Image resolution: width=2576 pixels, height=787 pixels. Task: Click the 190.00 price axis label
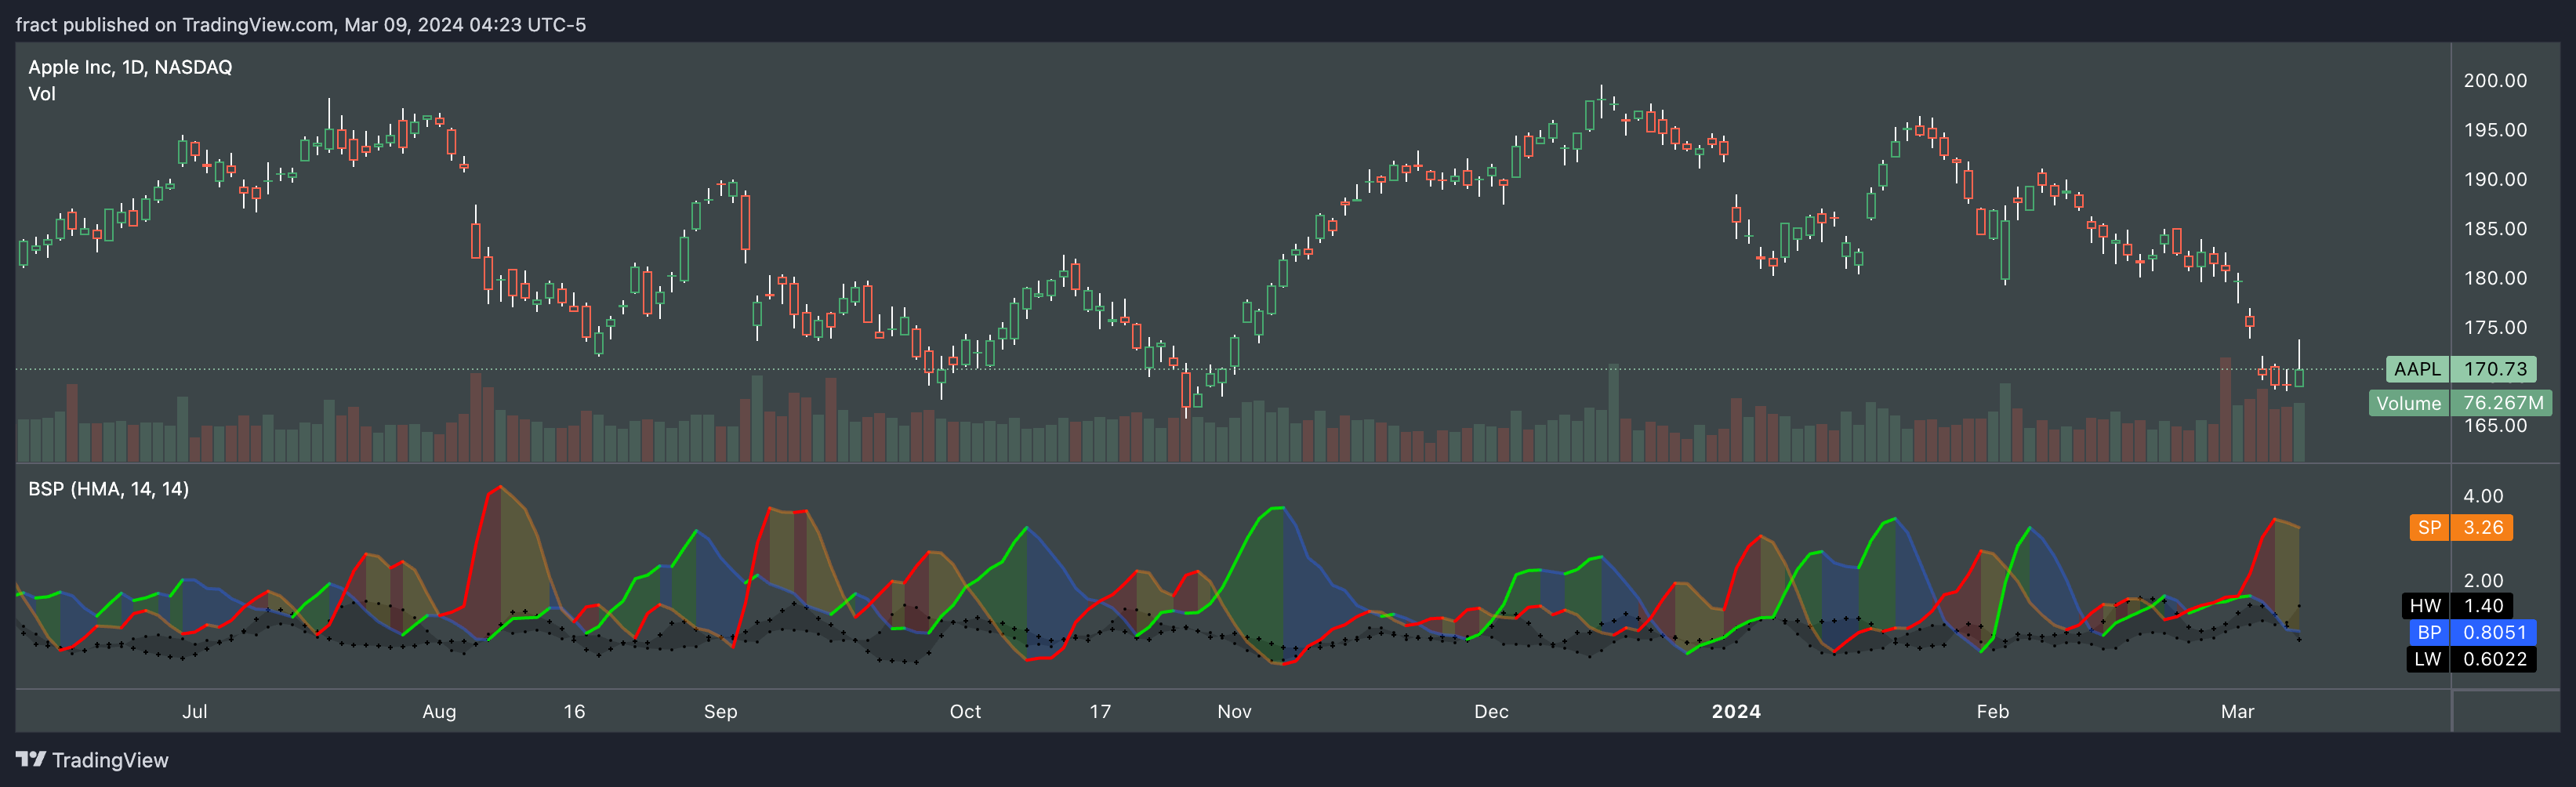pos(2494,180)
